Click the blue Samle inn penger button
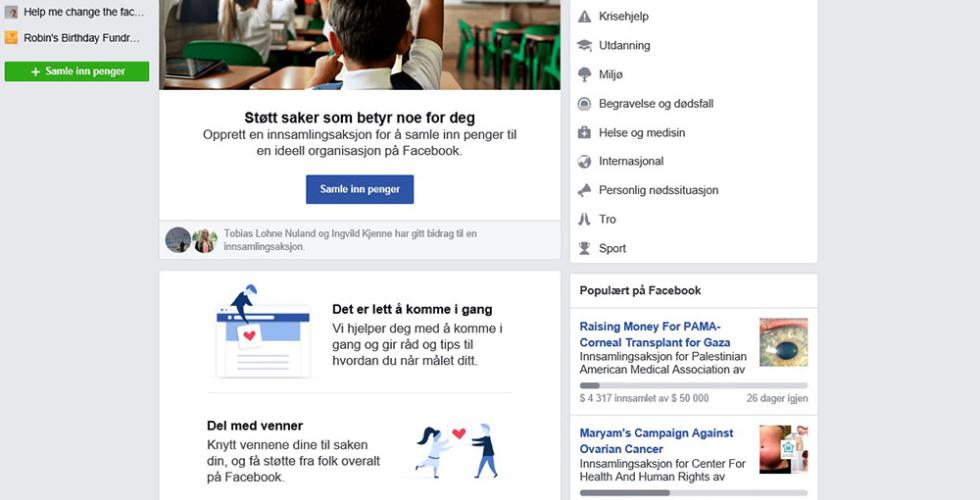Viewport: 980px width, 500px height. pyautogui.click(x=359, y=189)
